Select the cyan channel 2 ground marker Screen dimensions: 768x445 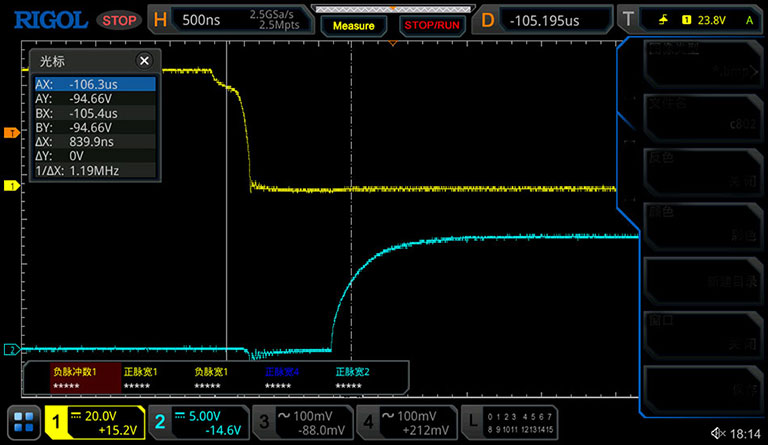[x=11, y=349]
